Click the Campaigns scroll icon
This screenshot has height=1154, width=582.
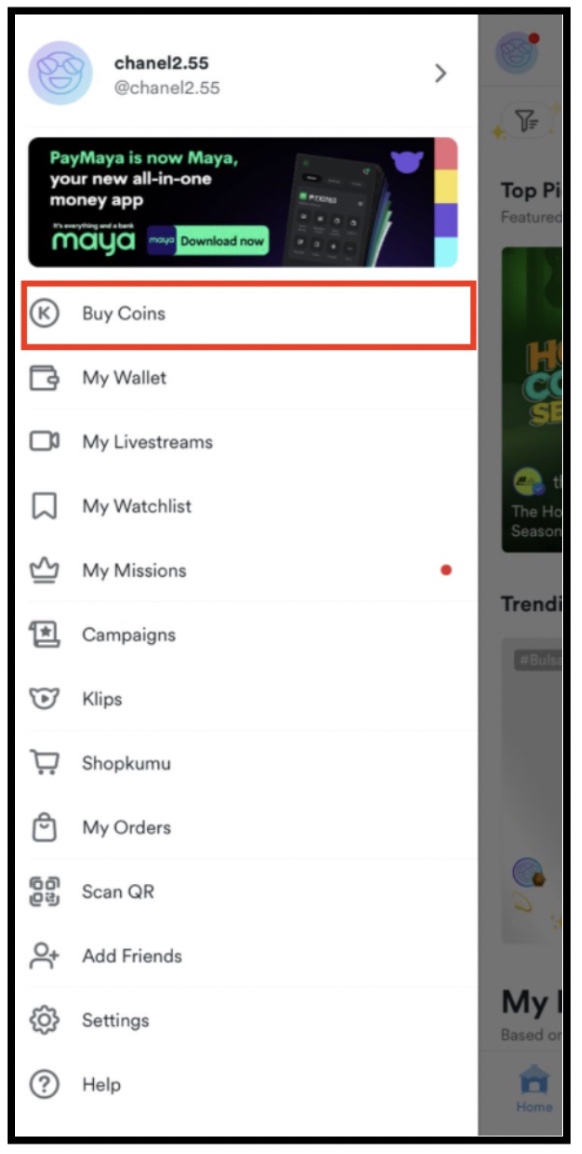tap(44, 634)
